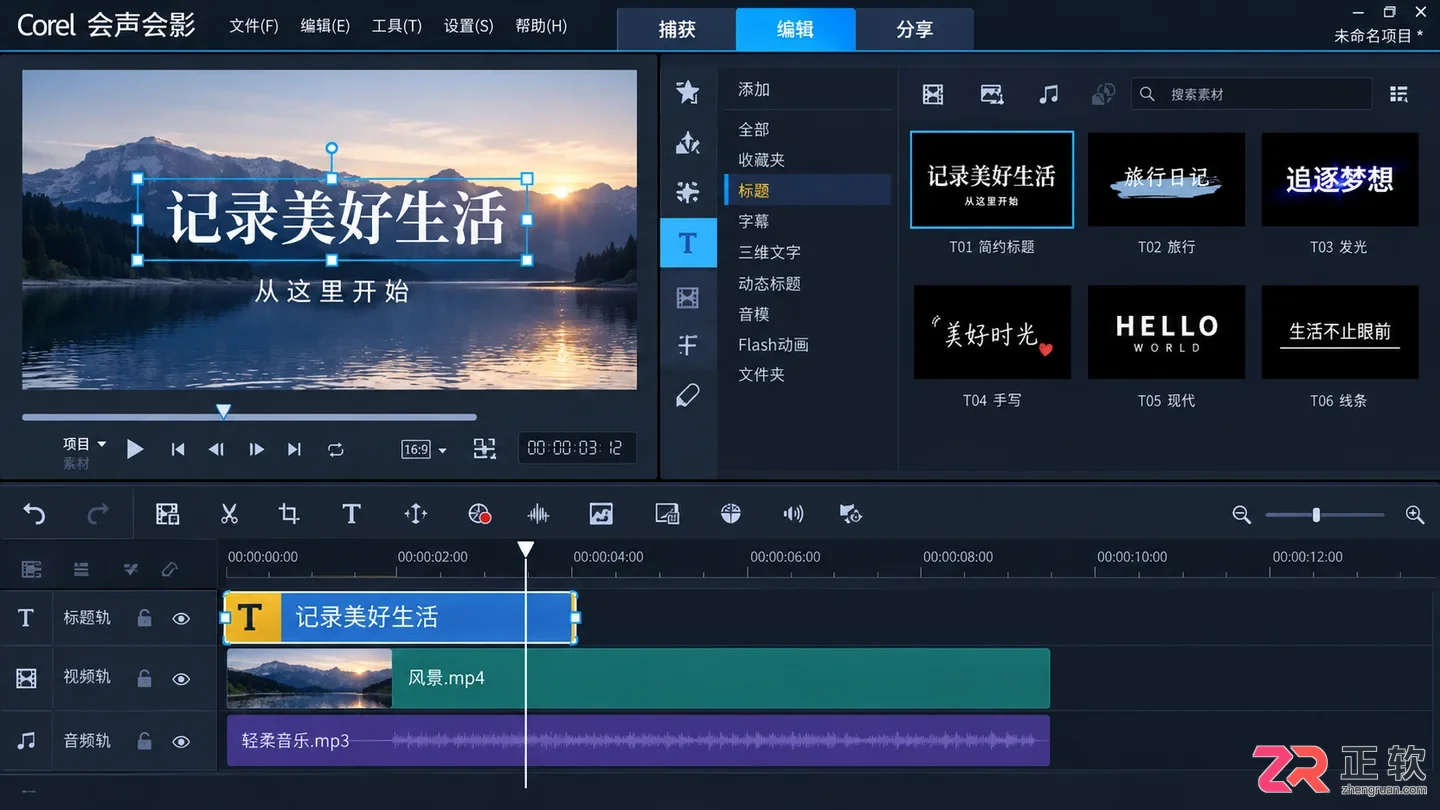The image size is (1440, 810).
Task: Toggle visibility eye of 音频轨 track
Action: (181, 742)
